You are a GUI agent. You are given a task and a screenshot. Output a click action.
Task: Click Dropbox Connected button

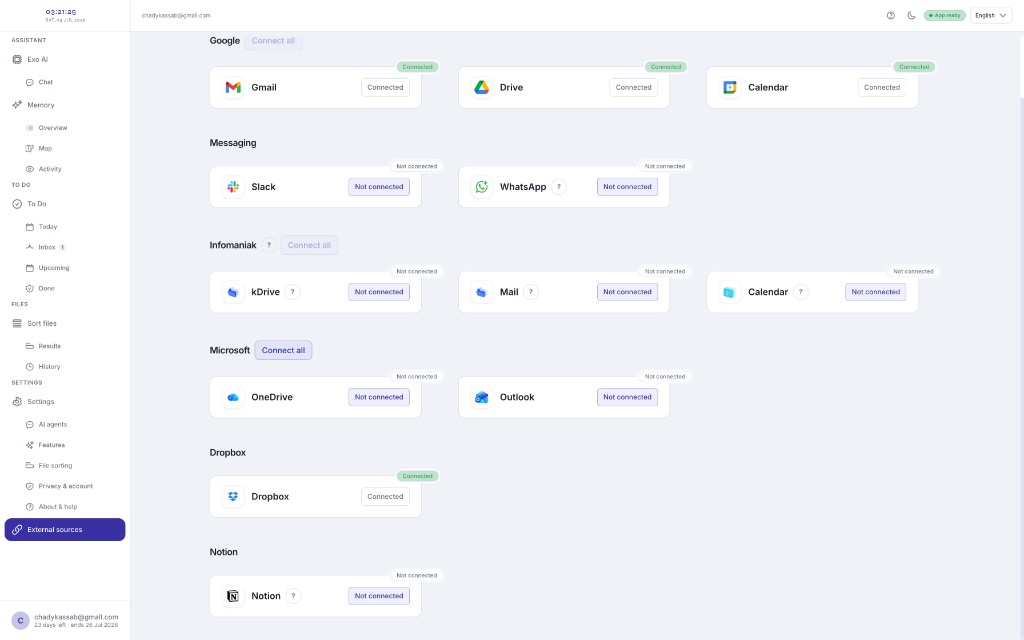(385, 496)
